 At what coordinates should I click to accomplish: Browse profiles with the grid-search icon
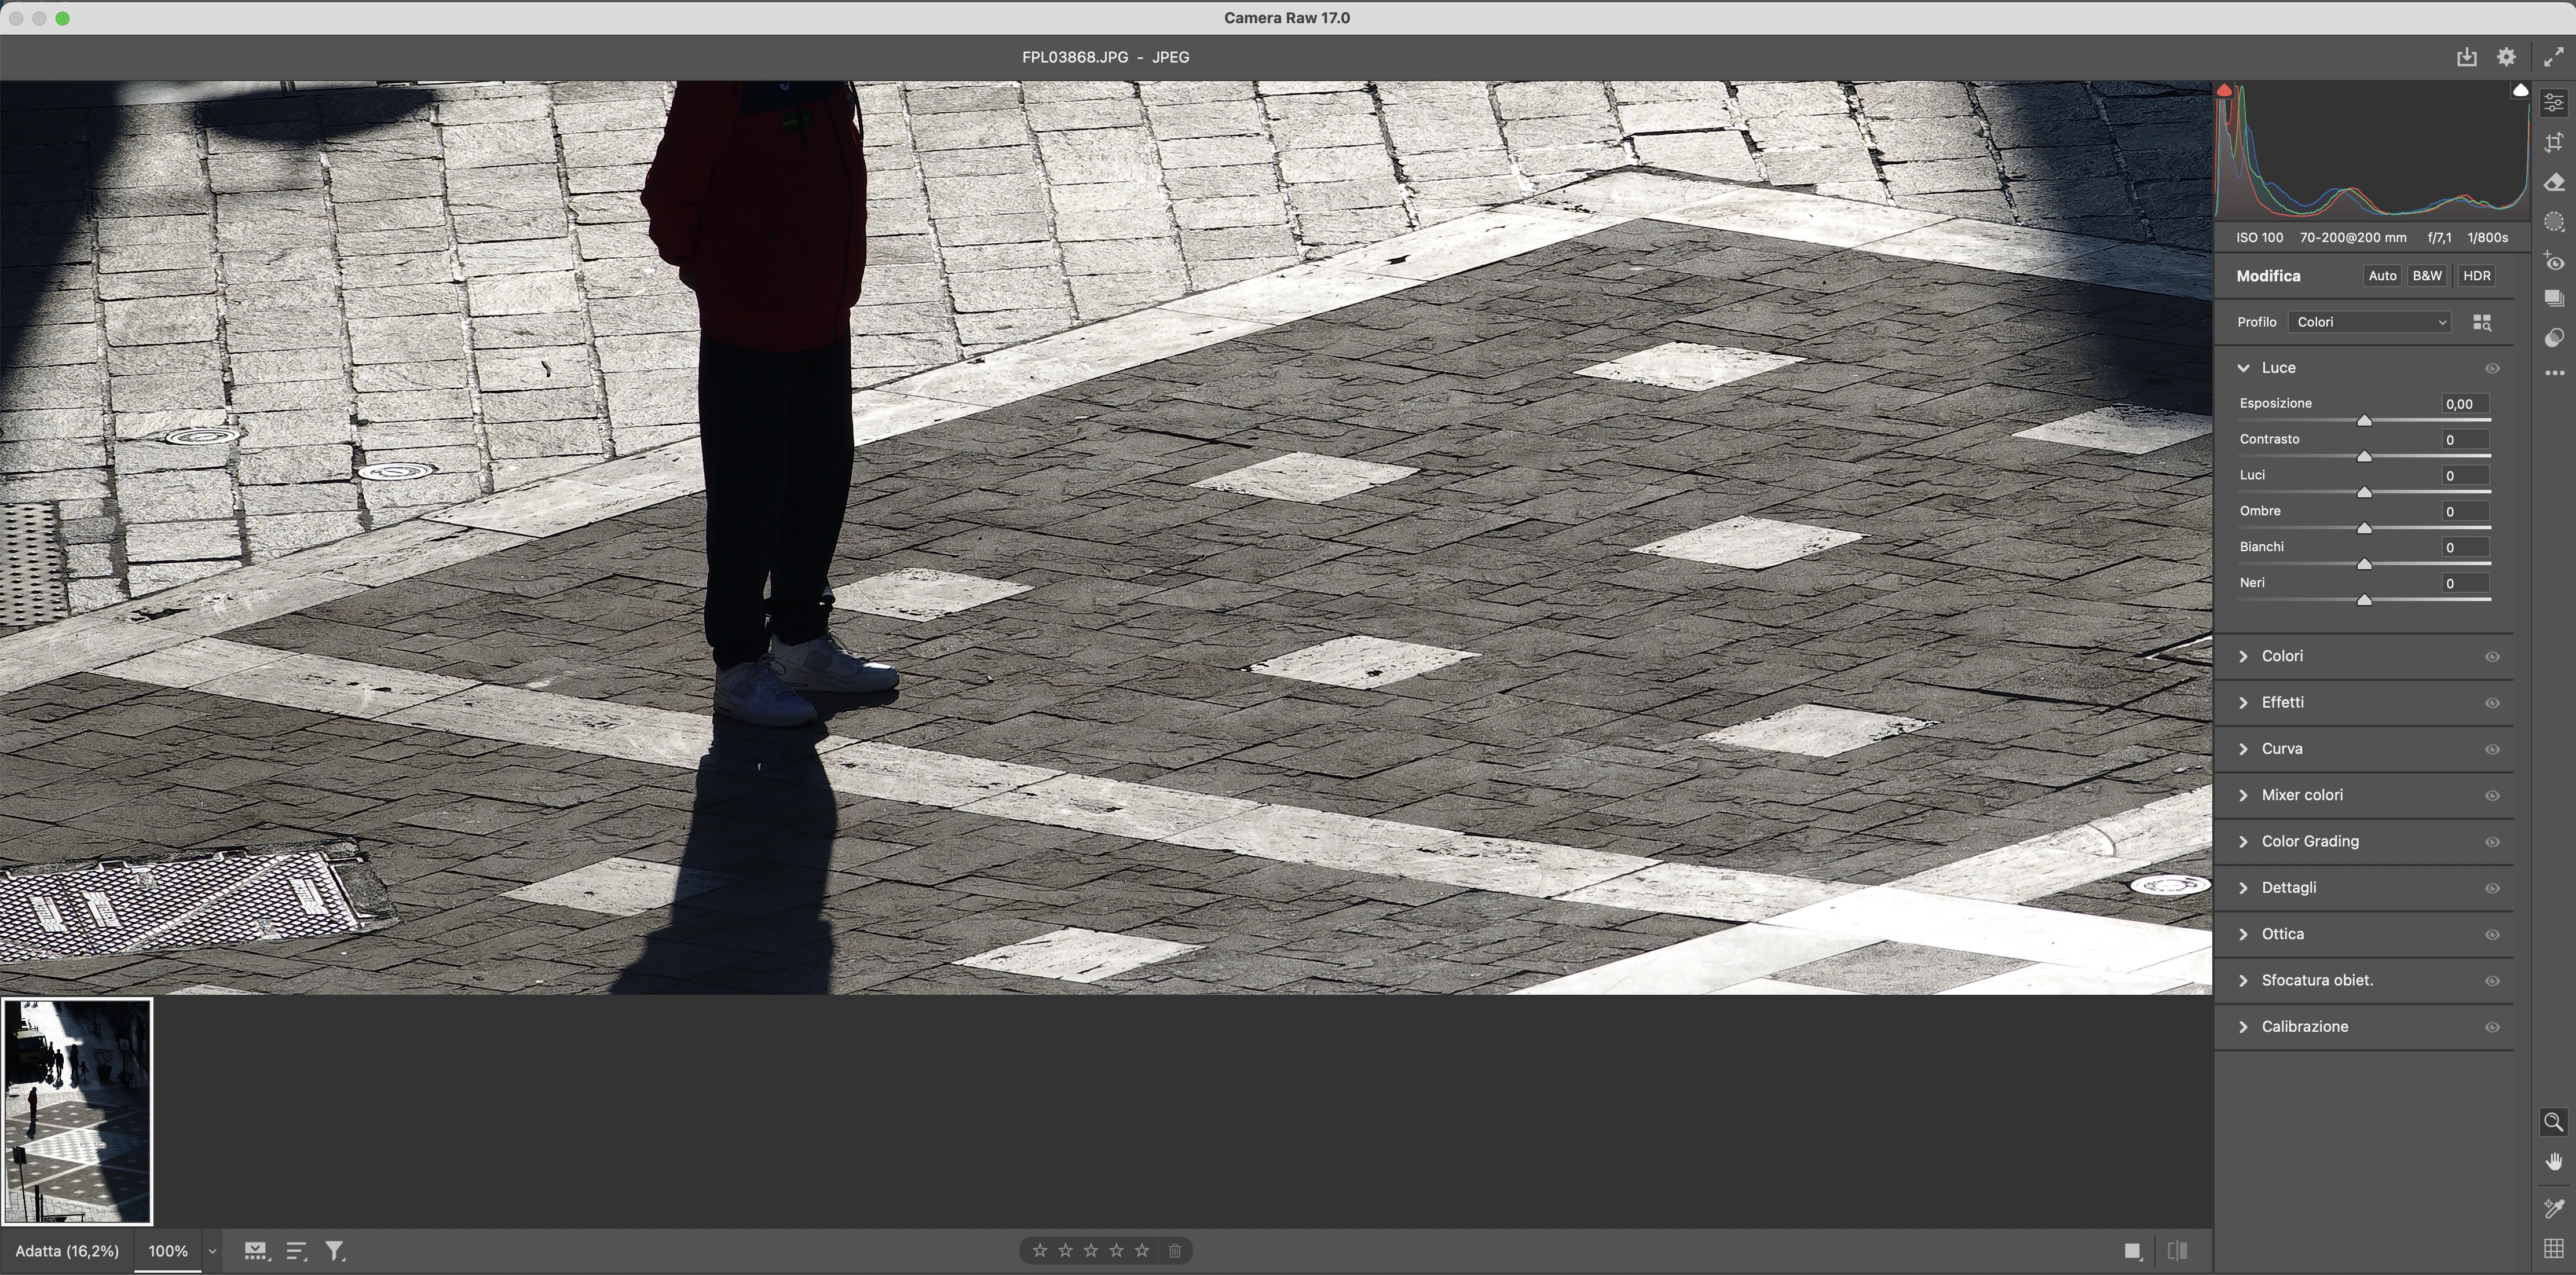pos(2482,322)
